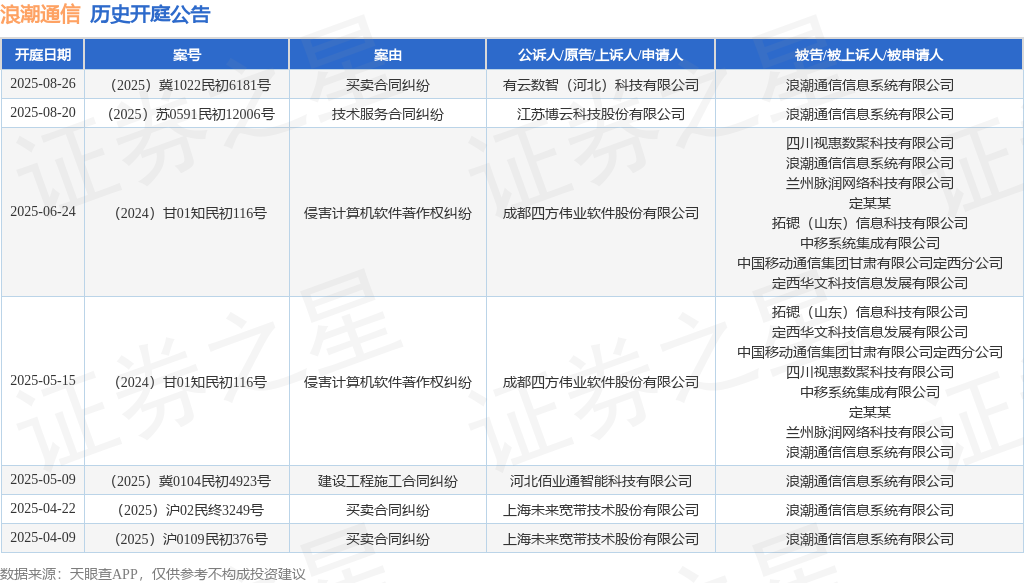This screenshot has height=583, width=1024.
Task: Click date cell 2025-08-26
Action: pos(43,84)
